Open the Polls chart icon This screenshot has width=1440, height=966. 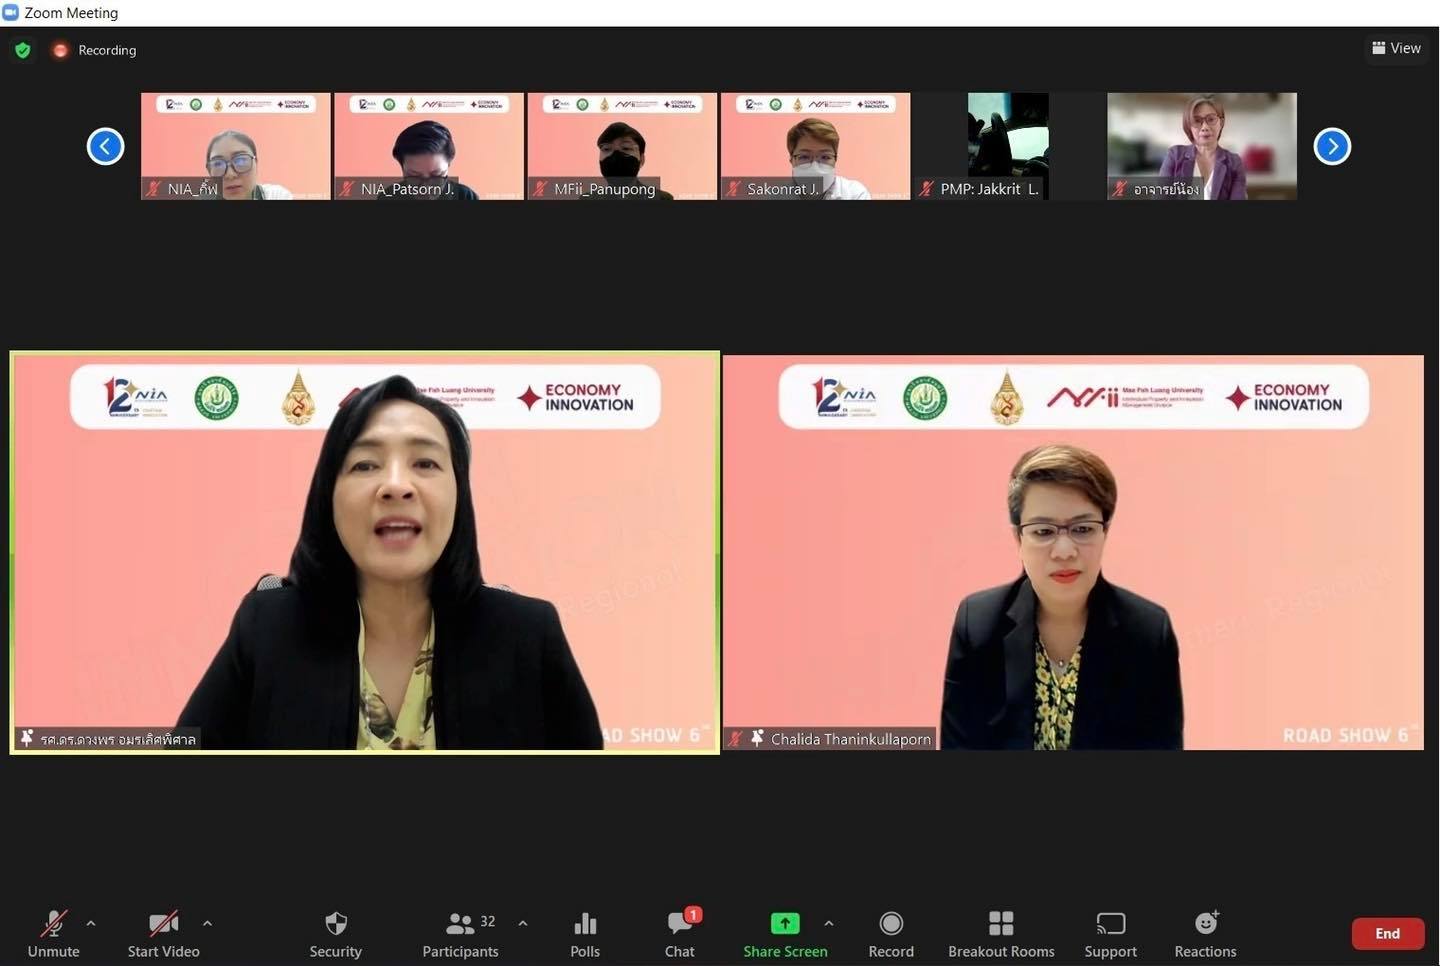(585, 934)
